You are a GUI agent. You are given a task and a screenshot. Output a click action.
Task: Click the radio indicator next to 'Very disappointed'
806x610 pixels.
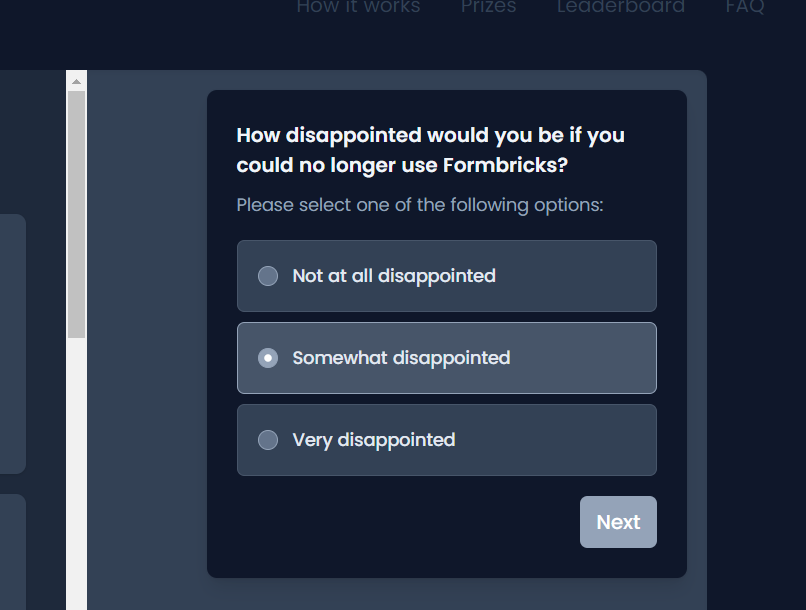point(267,439)
